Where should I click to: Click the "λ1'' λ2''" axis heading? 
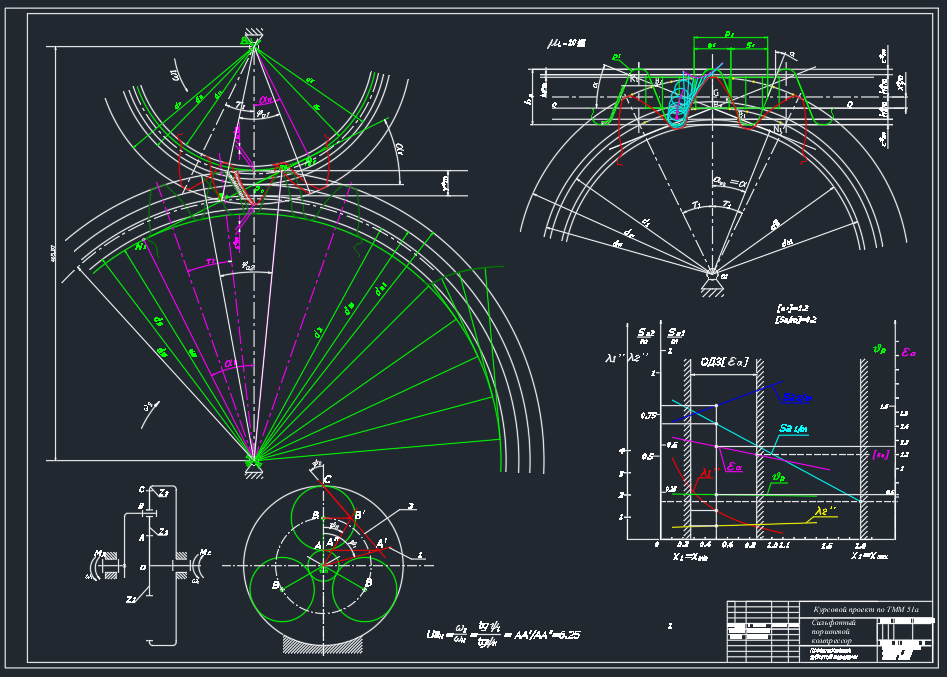point(626,358)
